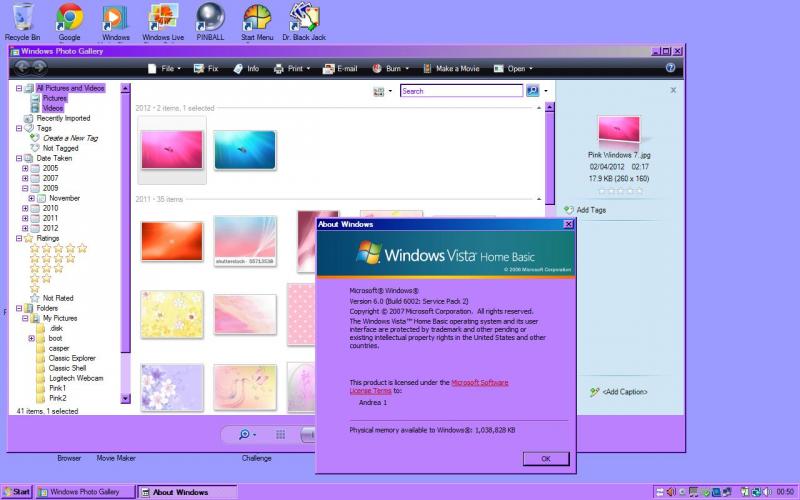
Task: Open Windows Live desktop shortcut
Action: point(163,21)
